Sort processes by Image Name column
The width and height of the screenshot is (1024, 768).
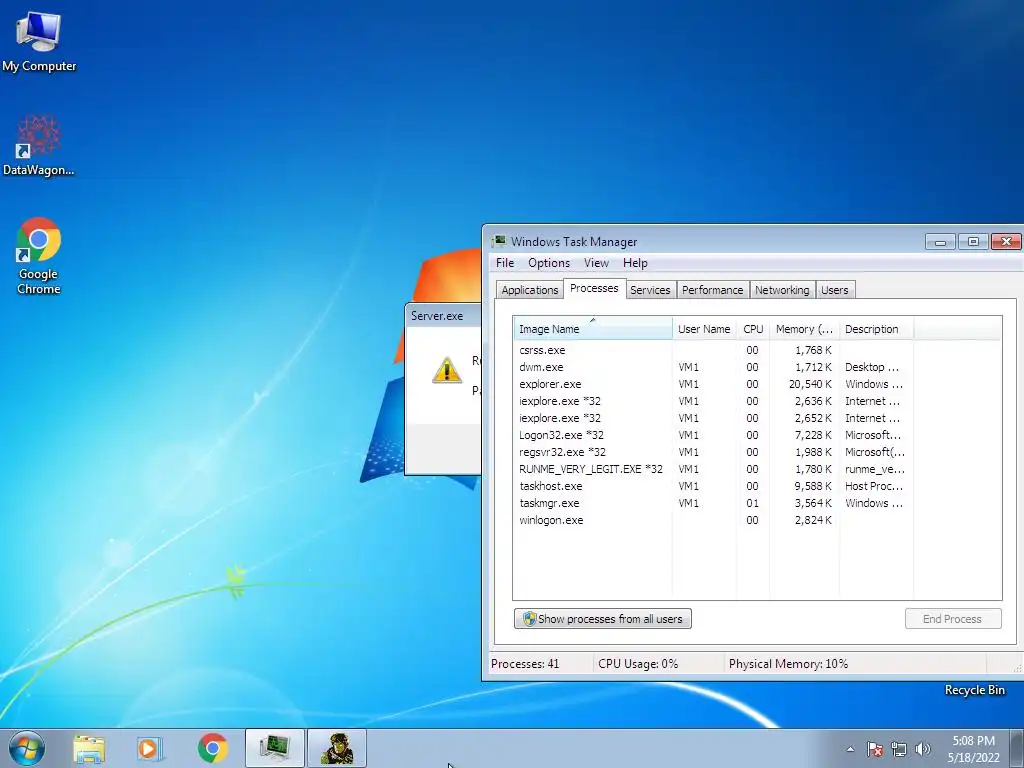[x=593, y=329]
